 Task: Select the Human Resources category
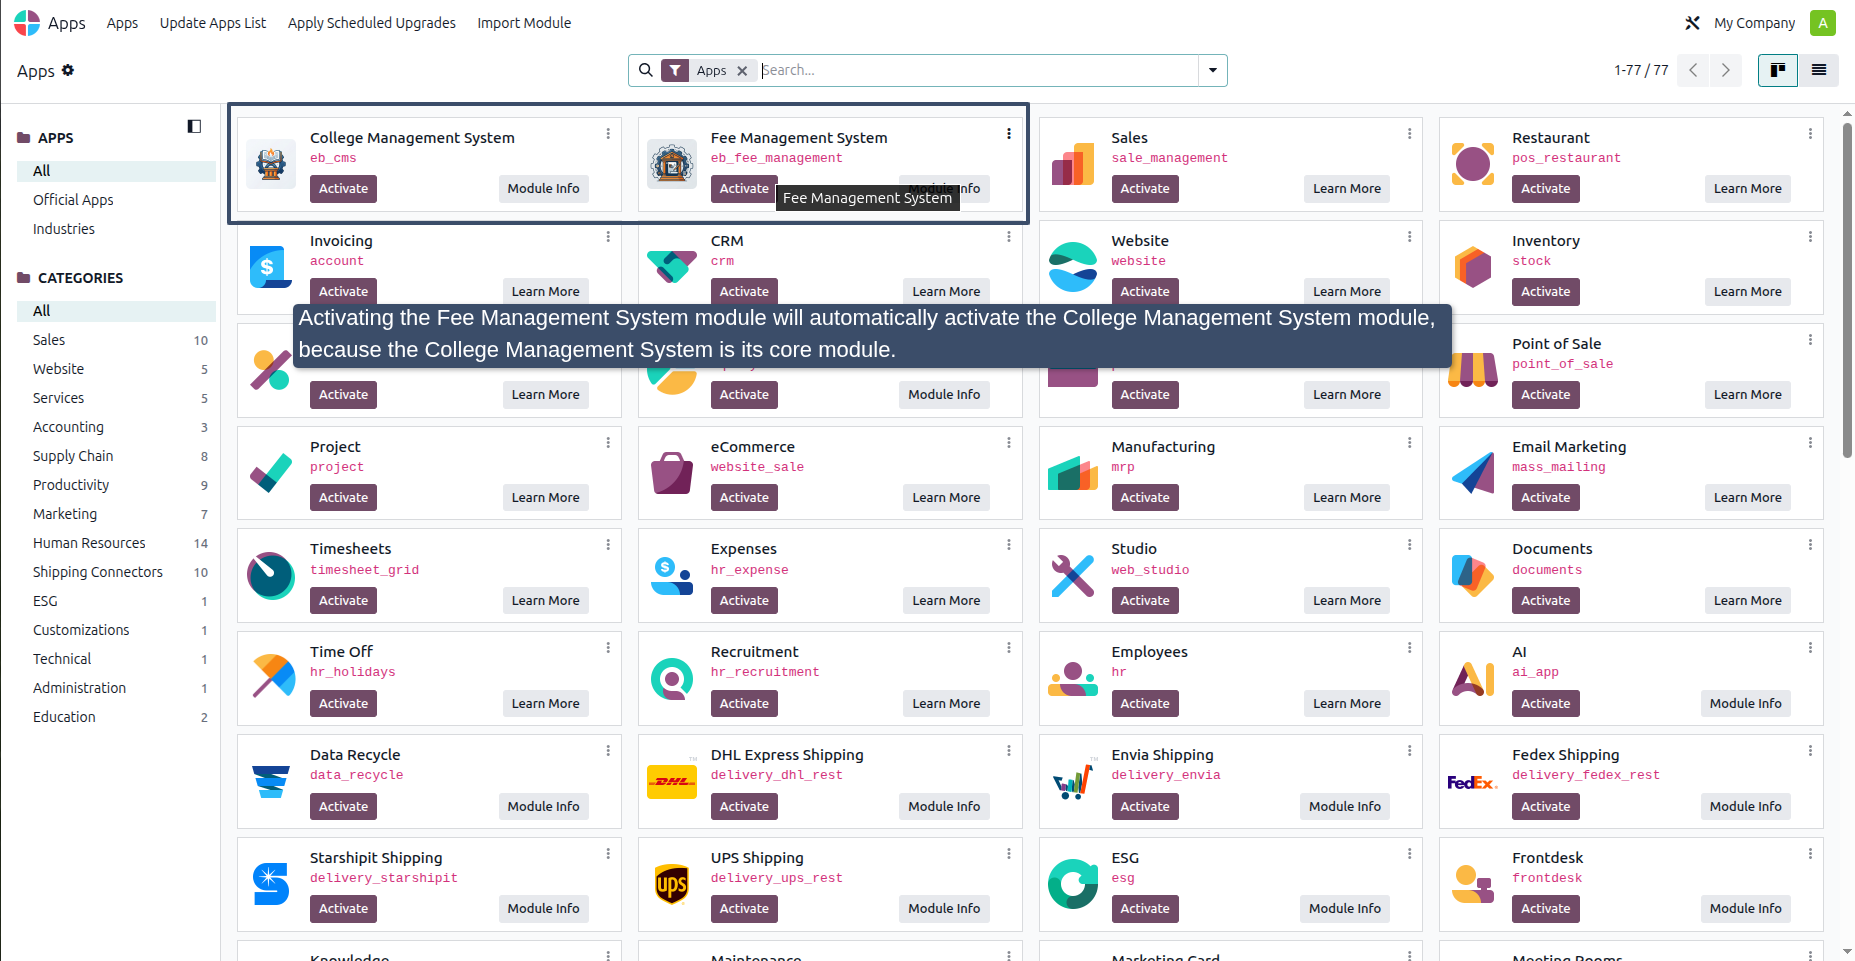point(89,543)
